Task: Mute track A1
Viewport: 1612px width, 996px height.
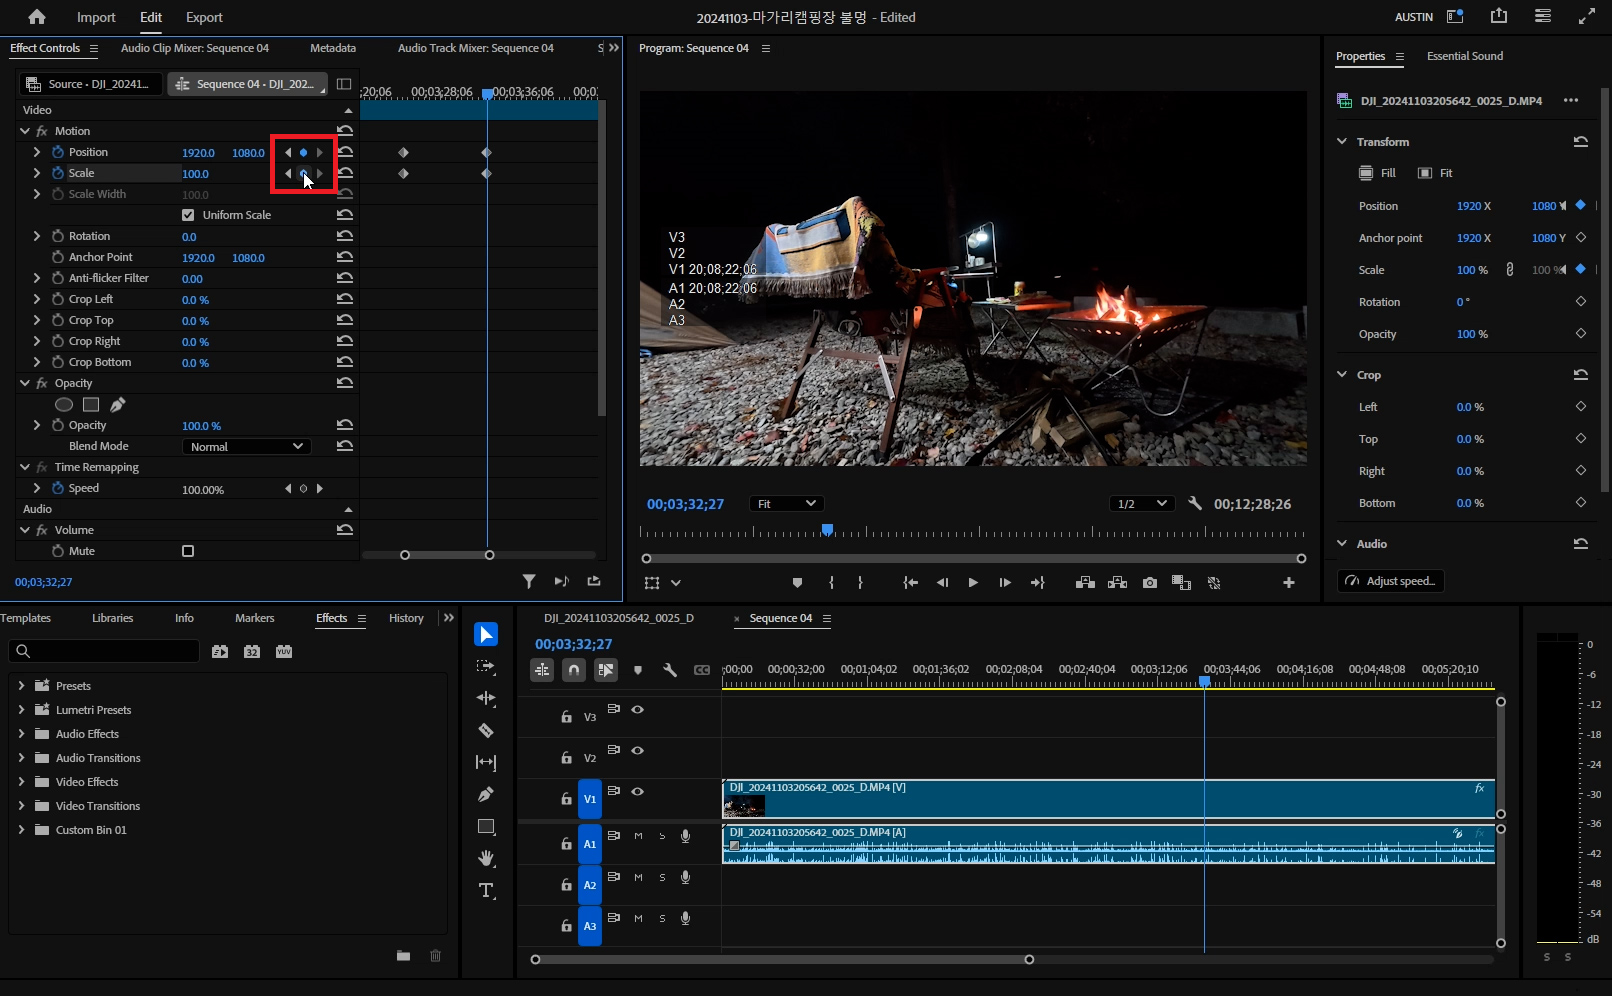Action: (638, 836)
